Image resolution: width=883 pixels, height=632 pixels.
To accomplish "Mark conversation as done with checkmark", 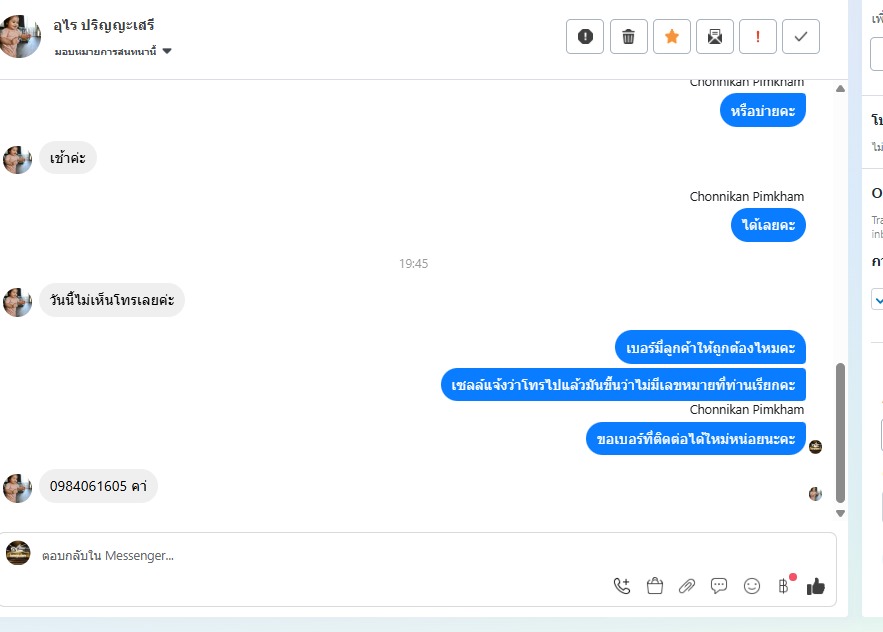I will click(800, 37).
